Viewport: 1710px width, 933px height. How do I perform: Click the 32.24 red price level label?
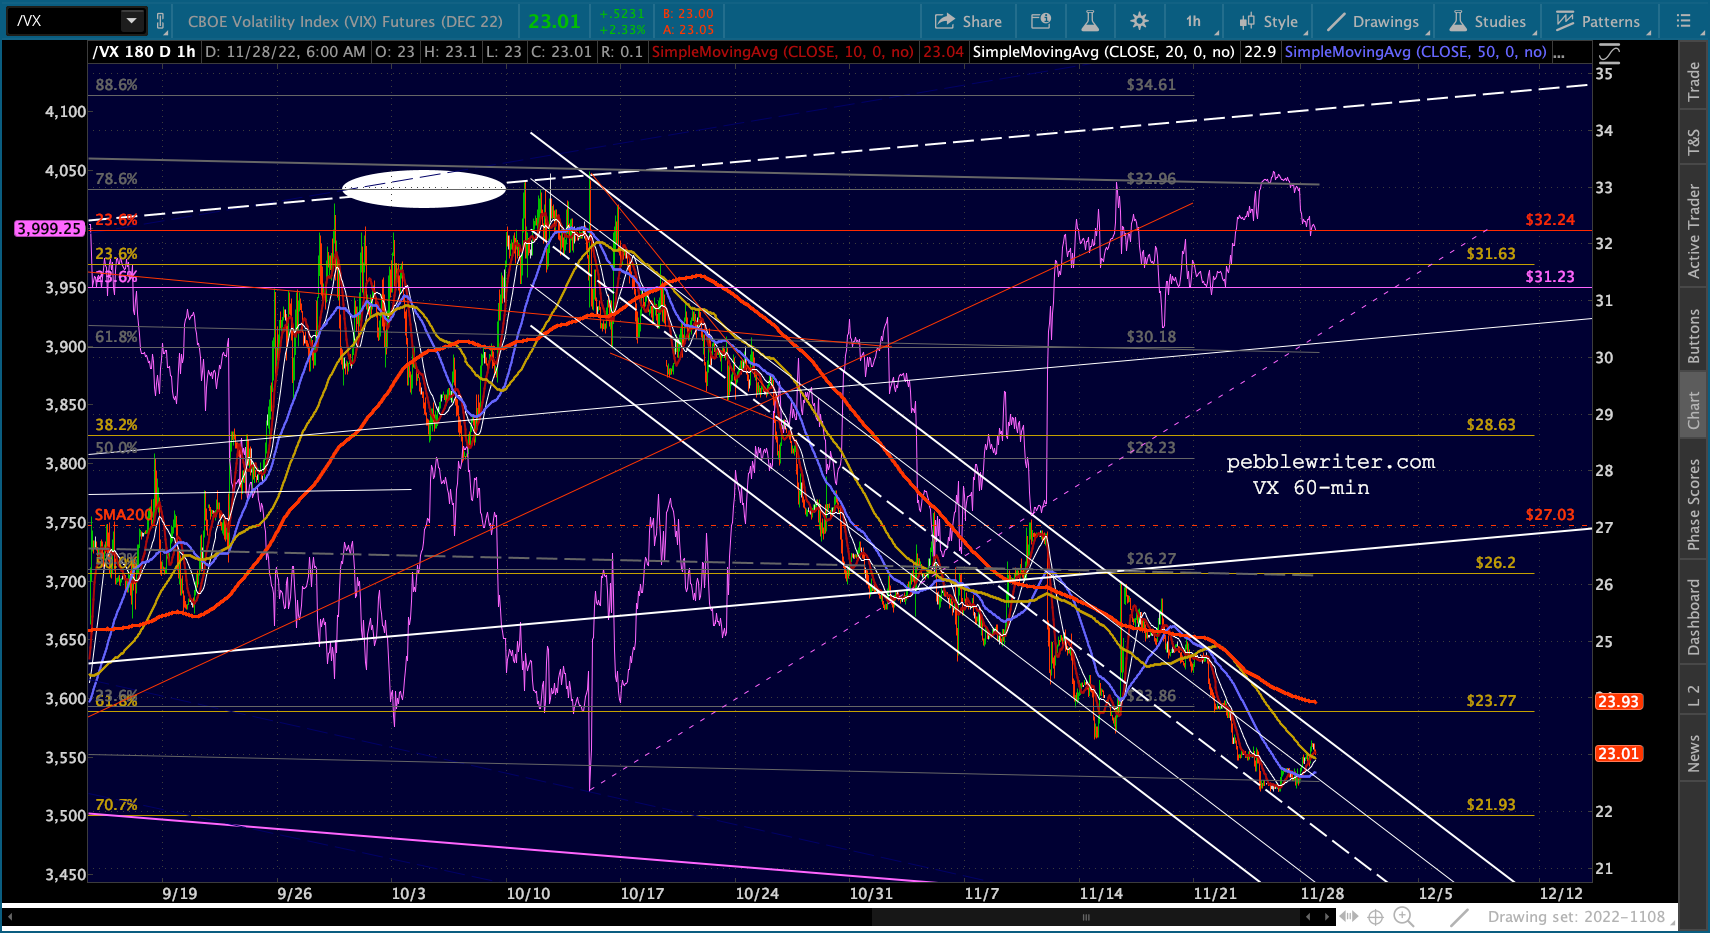pyautogui.click(x=1550, y=220)
